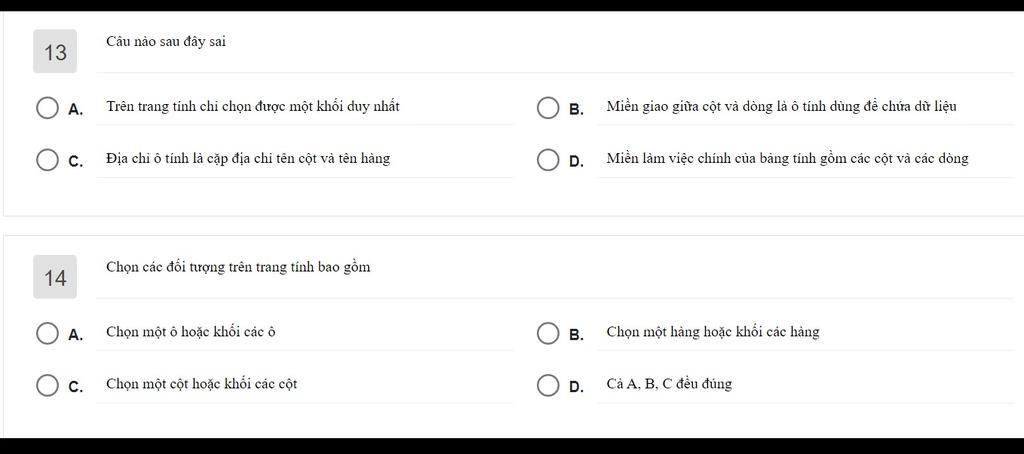Click answer text "Chọn một ô hoặc khối các ô"
Screen dimensions: 1024x454
(x=191, y=331)
